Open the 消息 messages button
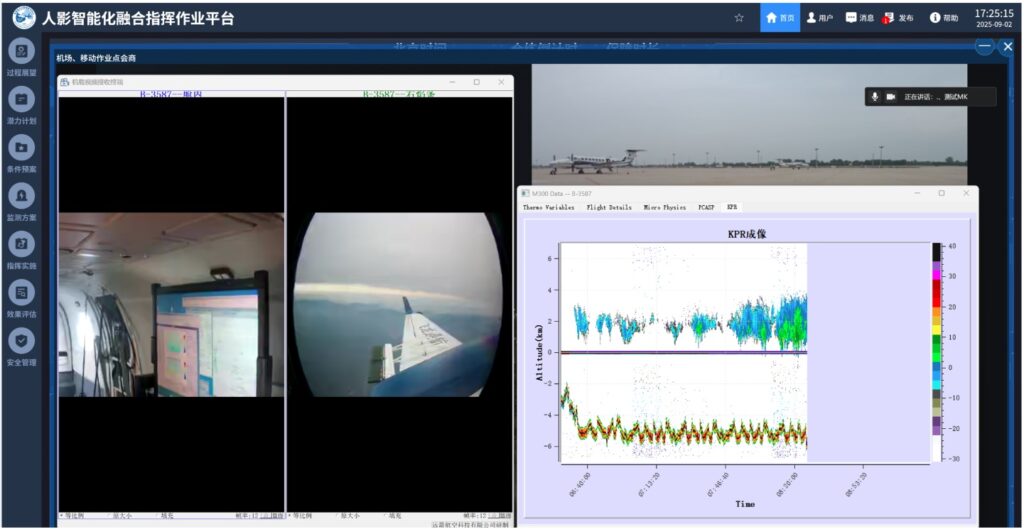The image size is (1024, 529). 859,18
